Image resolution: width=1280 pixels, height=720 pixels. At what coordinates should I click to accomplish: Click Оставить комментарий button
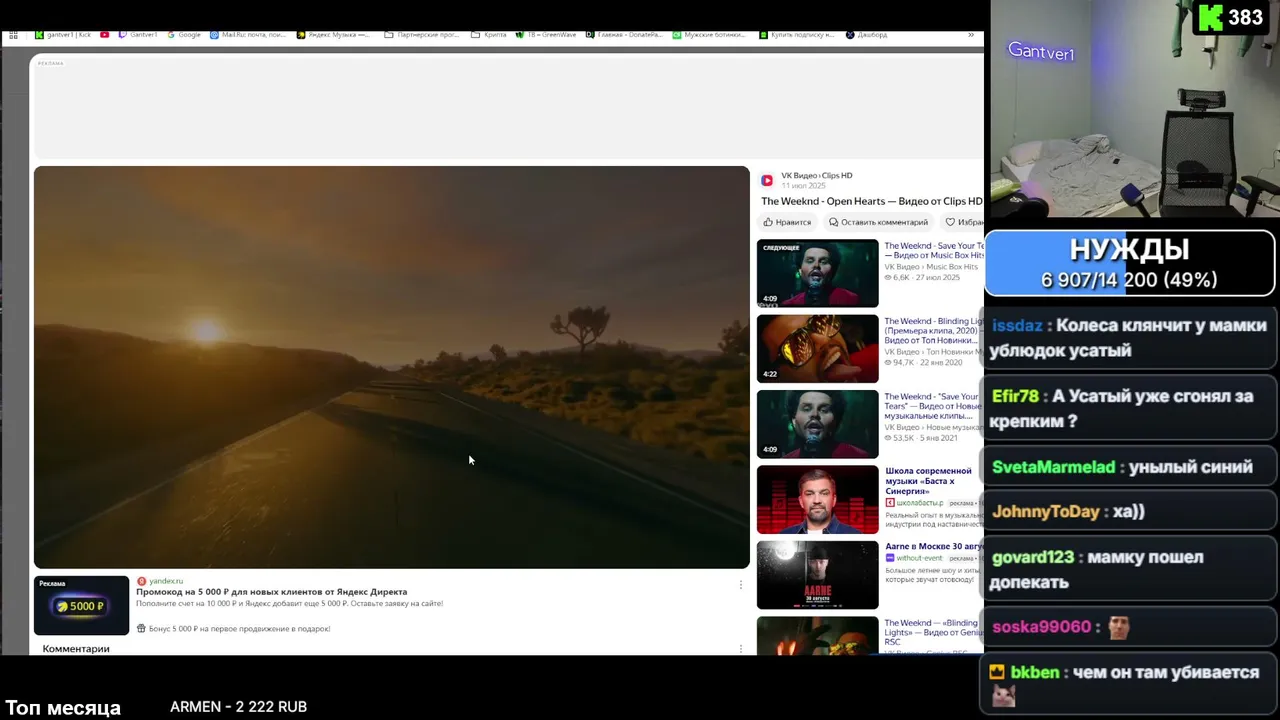pos(879,222)
